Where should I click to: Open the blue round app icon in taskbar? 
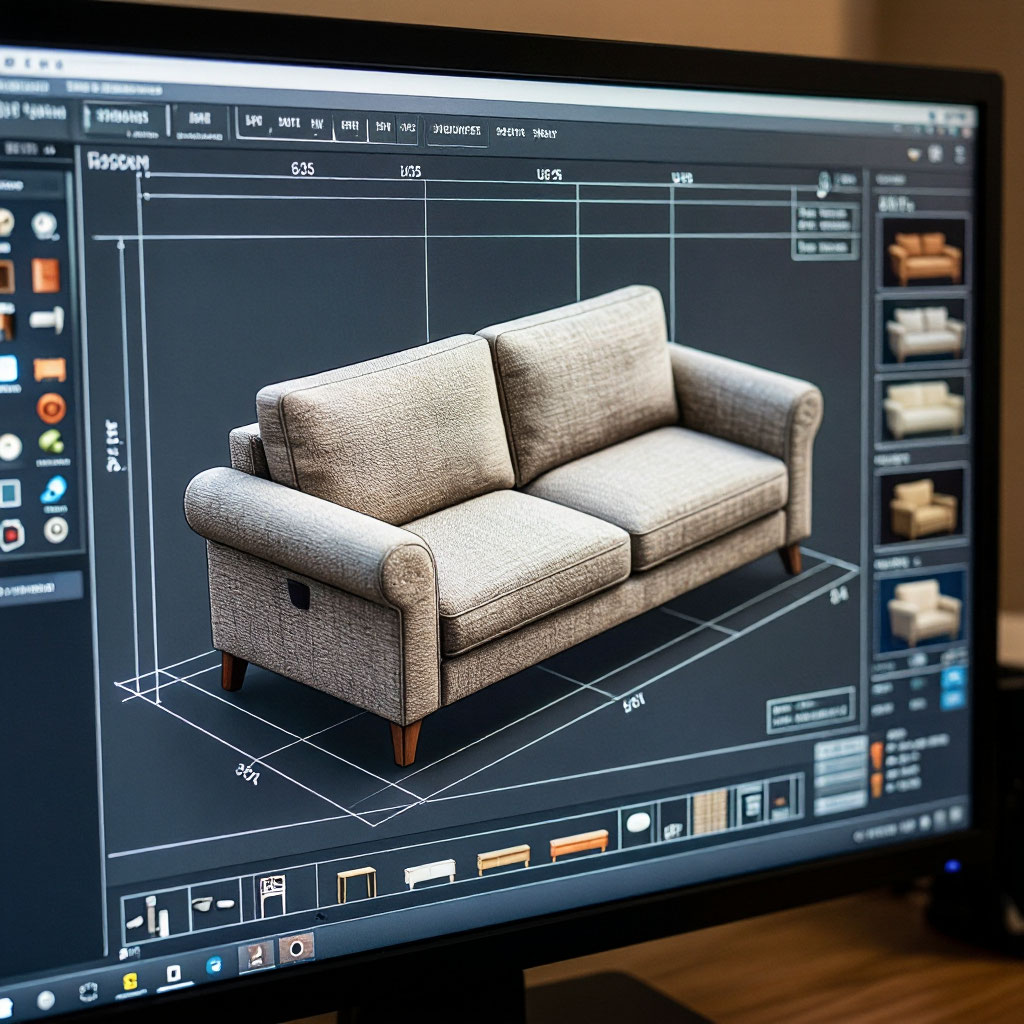point(214,965)
